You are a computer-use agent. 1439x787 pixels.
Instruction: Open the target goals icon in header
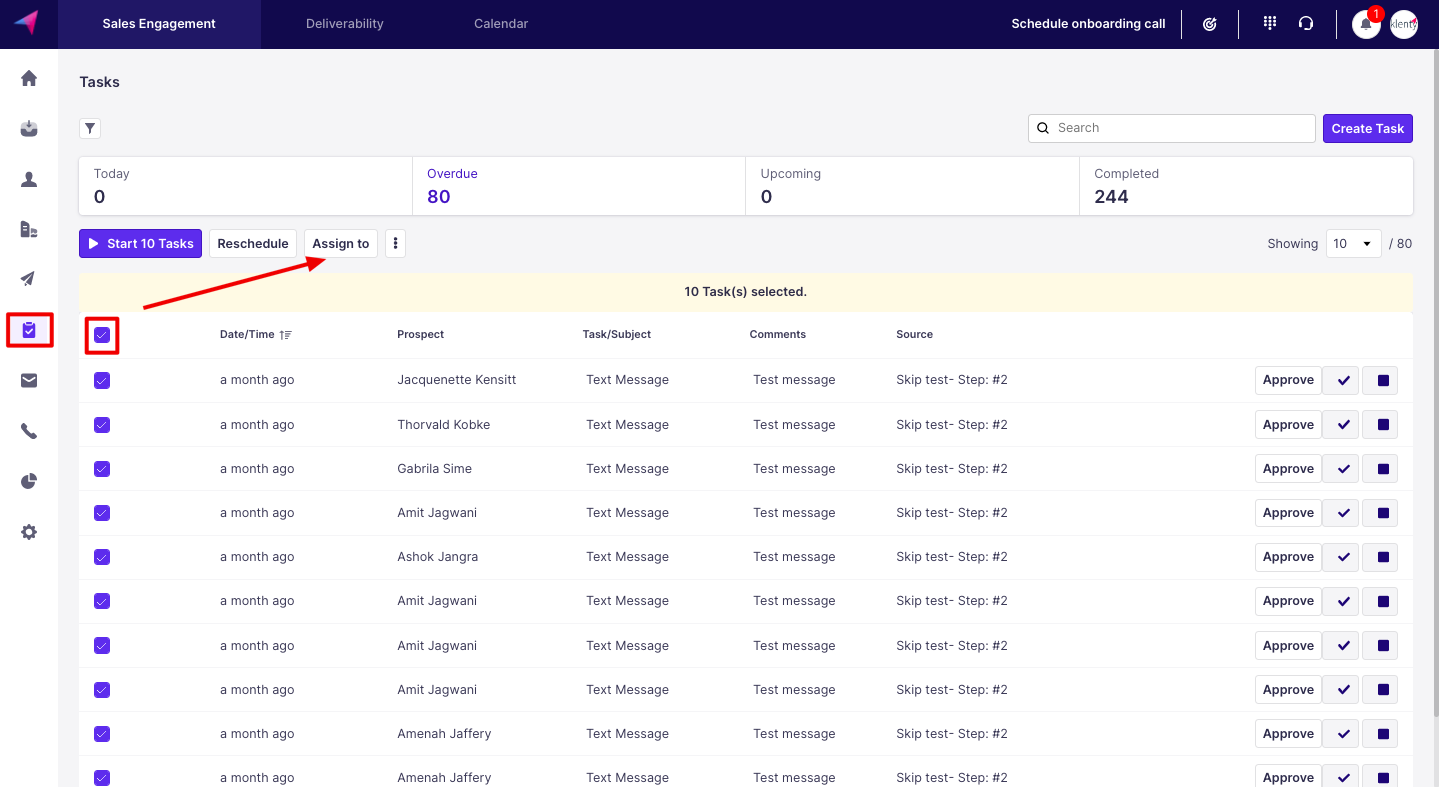pyautogui.click(x=1210, y=24)
